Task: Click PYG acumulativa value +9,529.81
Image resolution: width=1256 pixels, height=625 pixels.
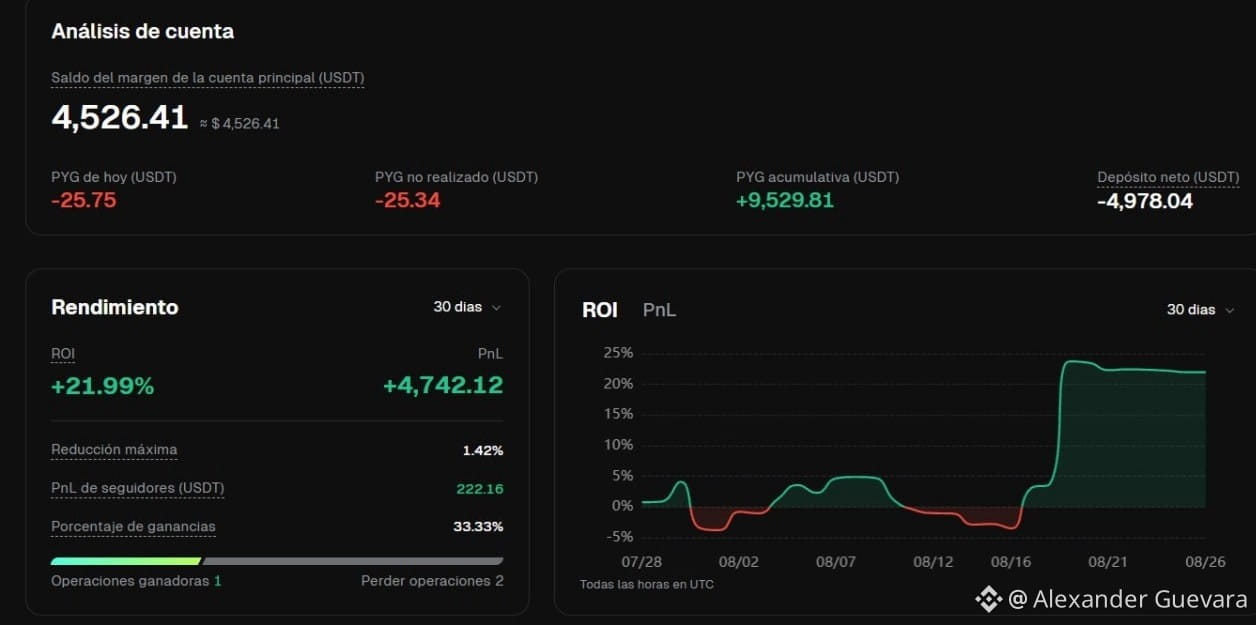Action: tap(785, 201)
